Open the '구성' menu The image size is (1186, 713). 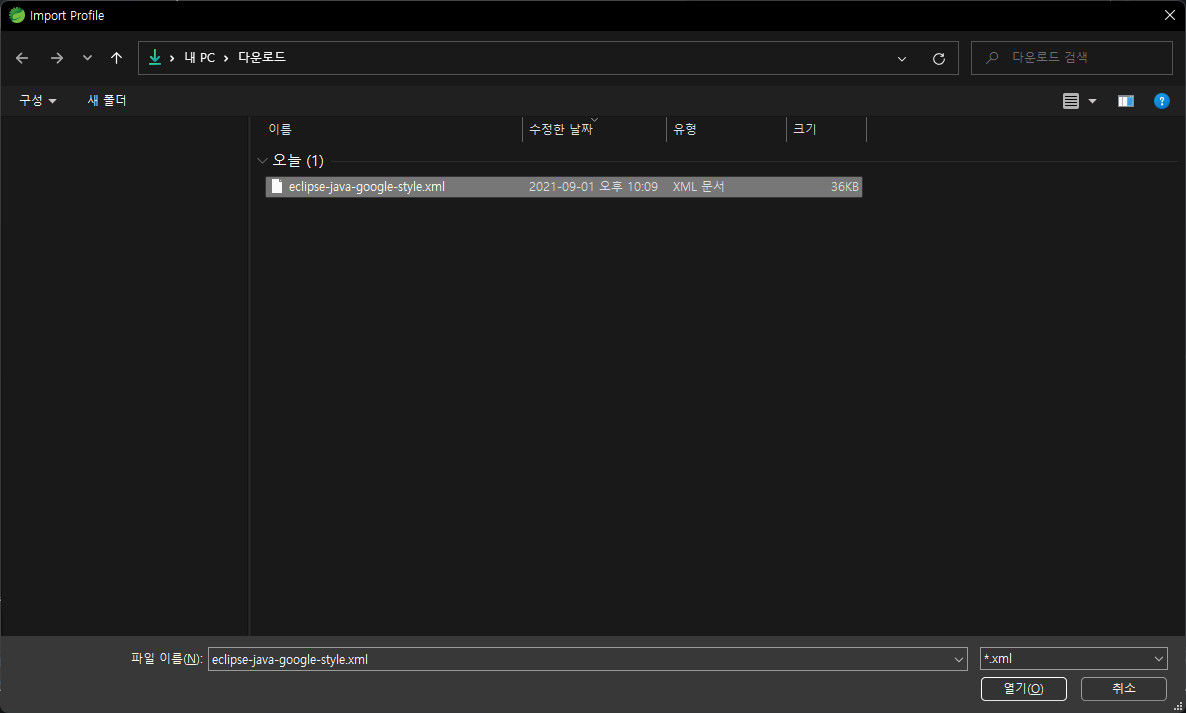coord(37,101)
